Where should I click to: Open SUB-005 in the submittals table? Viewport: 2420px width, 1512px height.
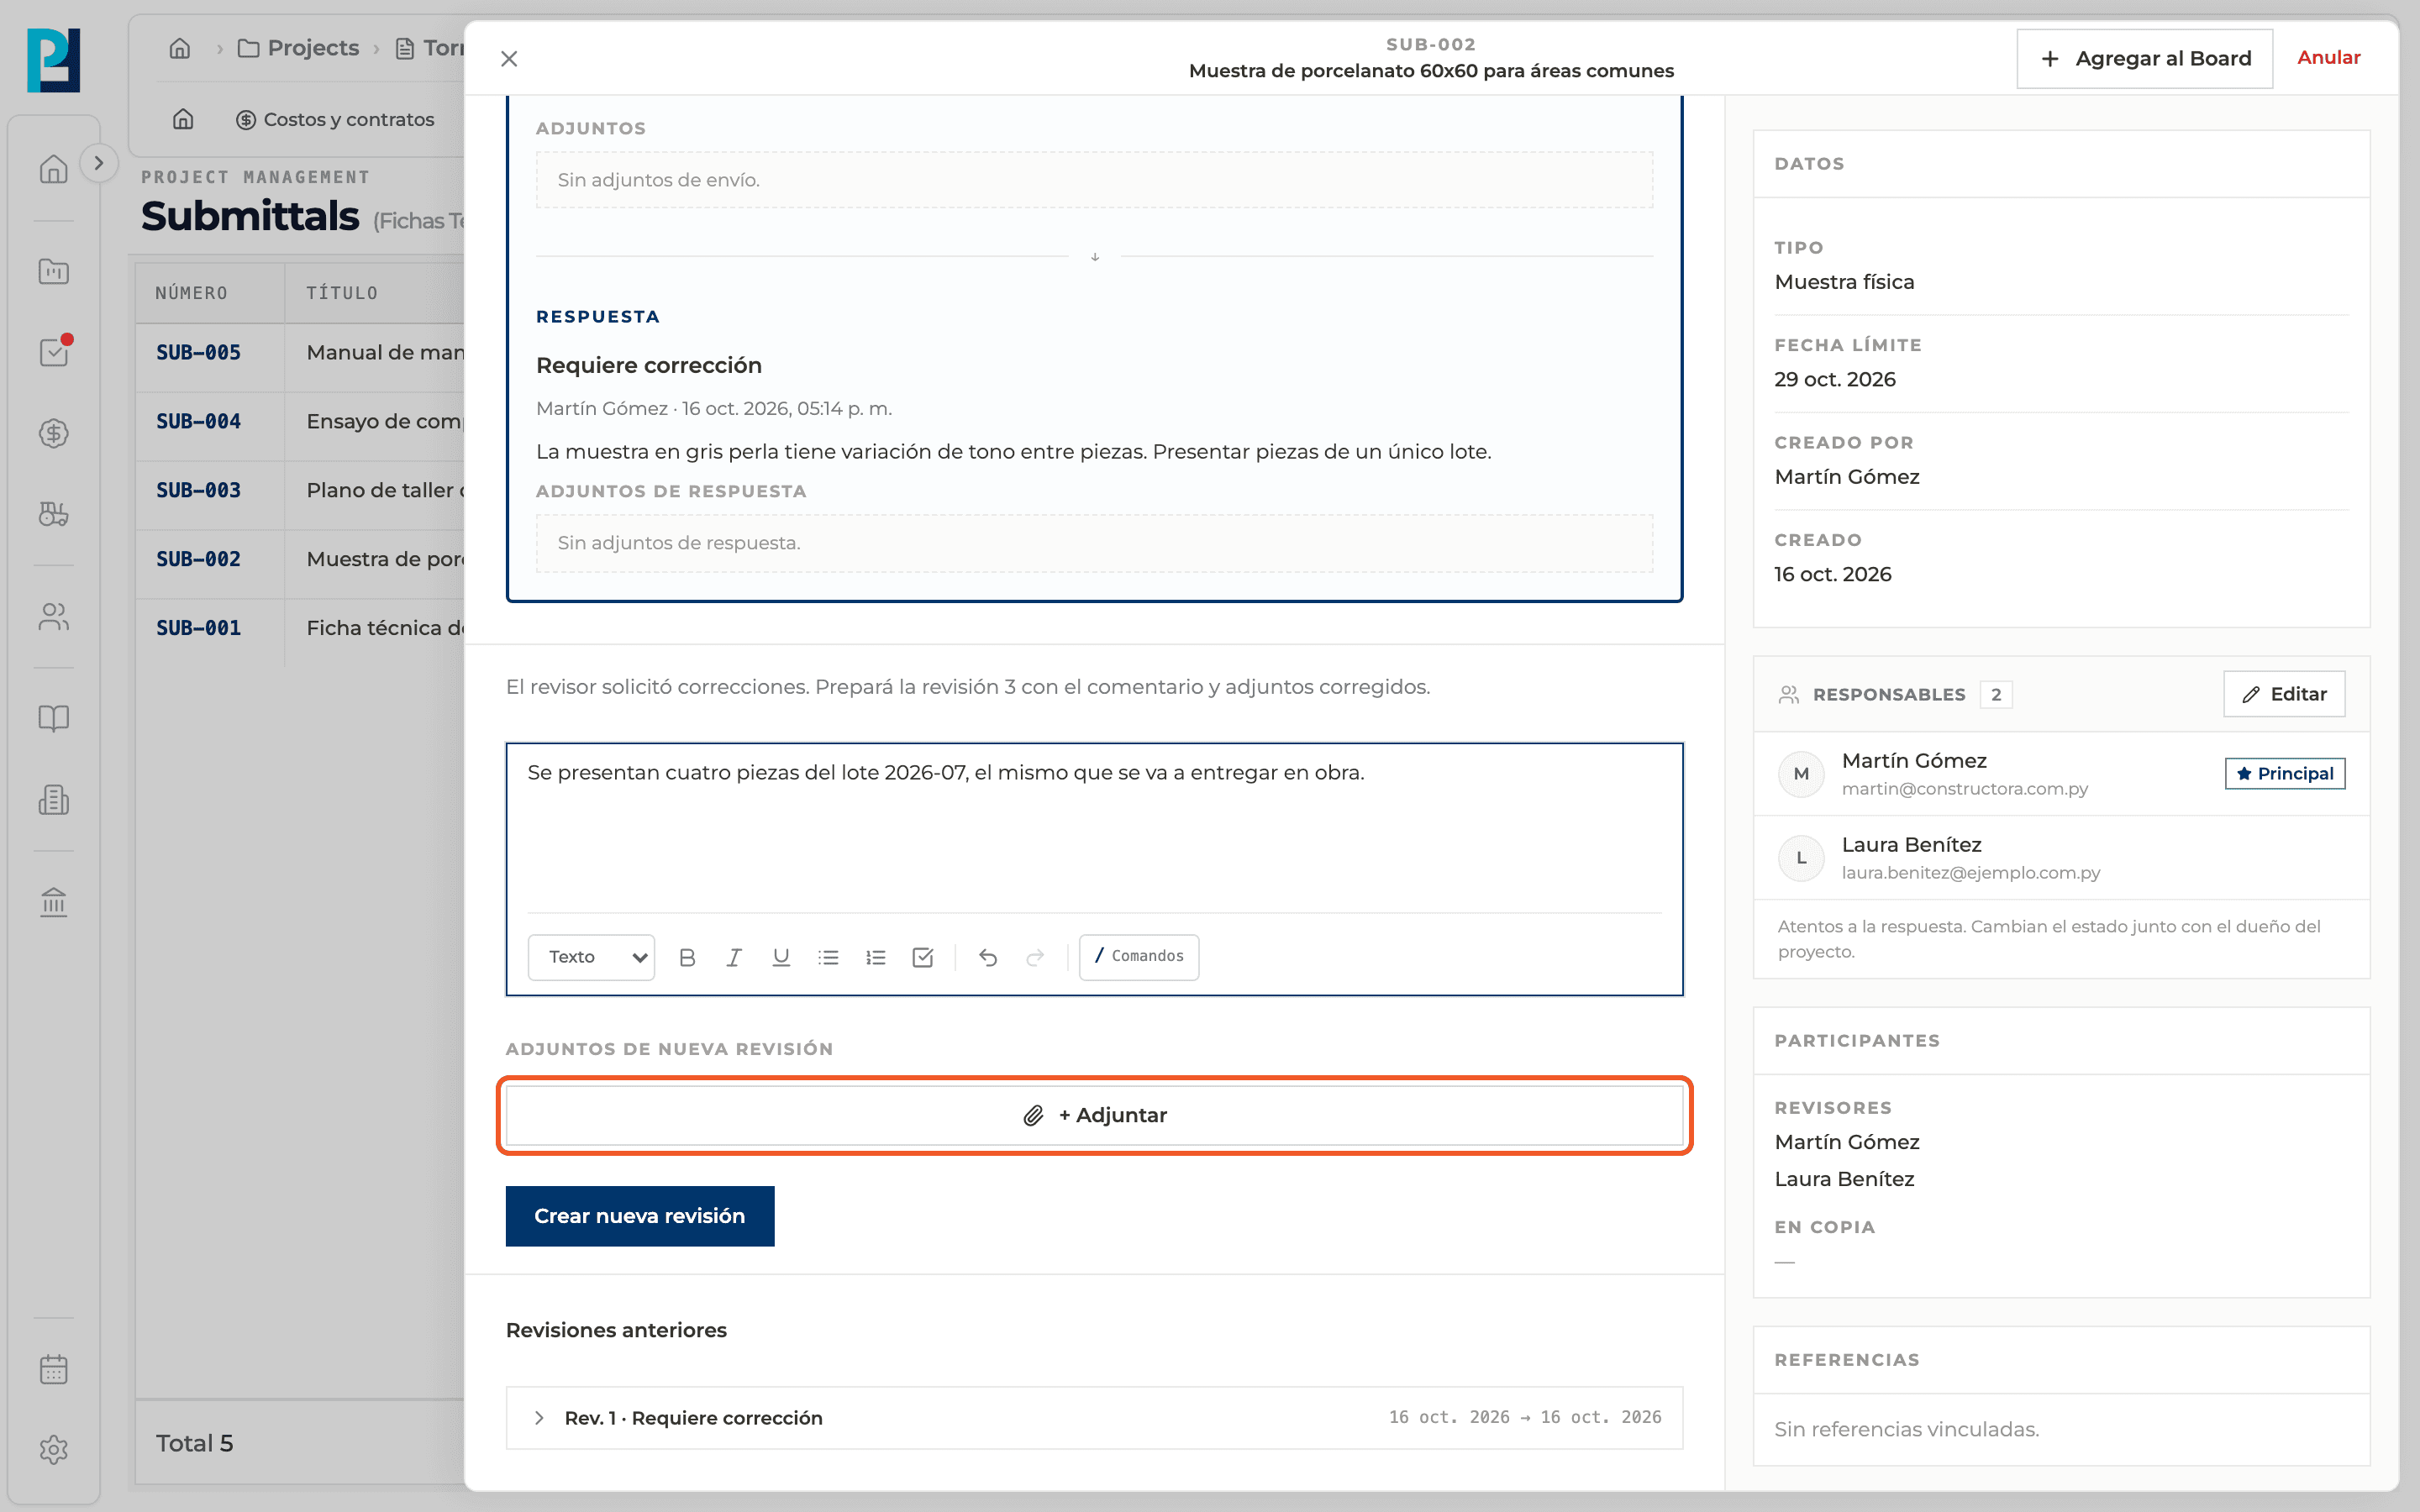(198, 352)
